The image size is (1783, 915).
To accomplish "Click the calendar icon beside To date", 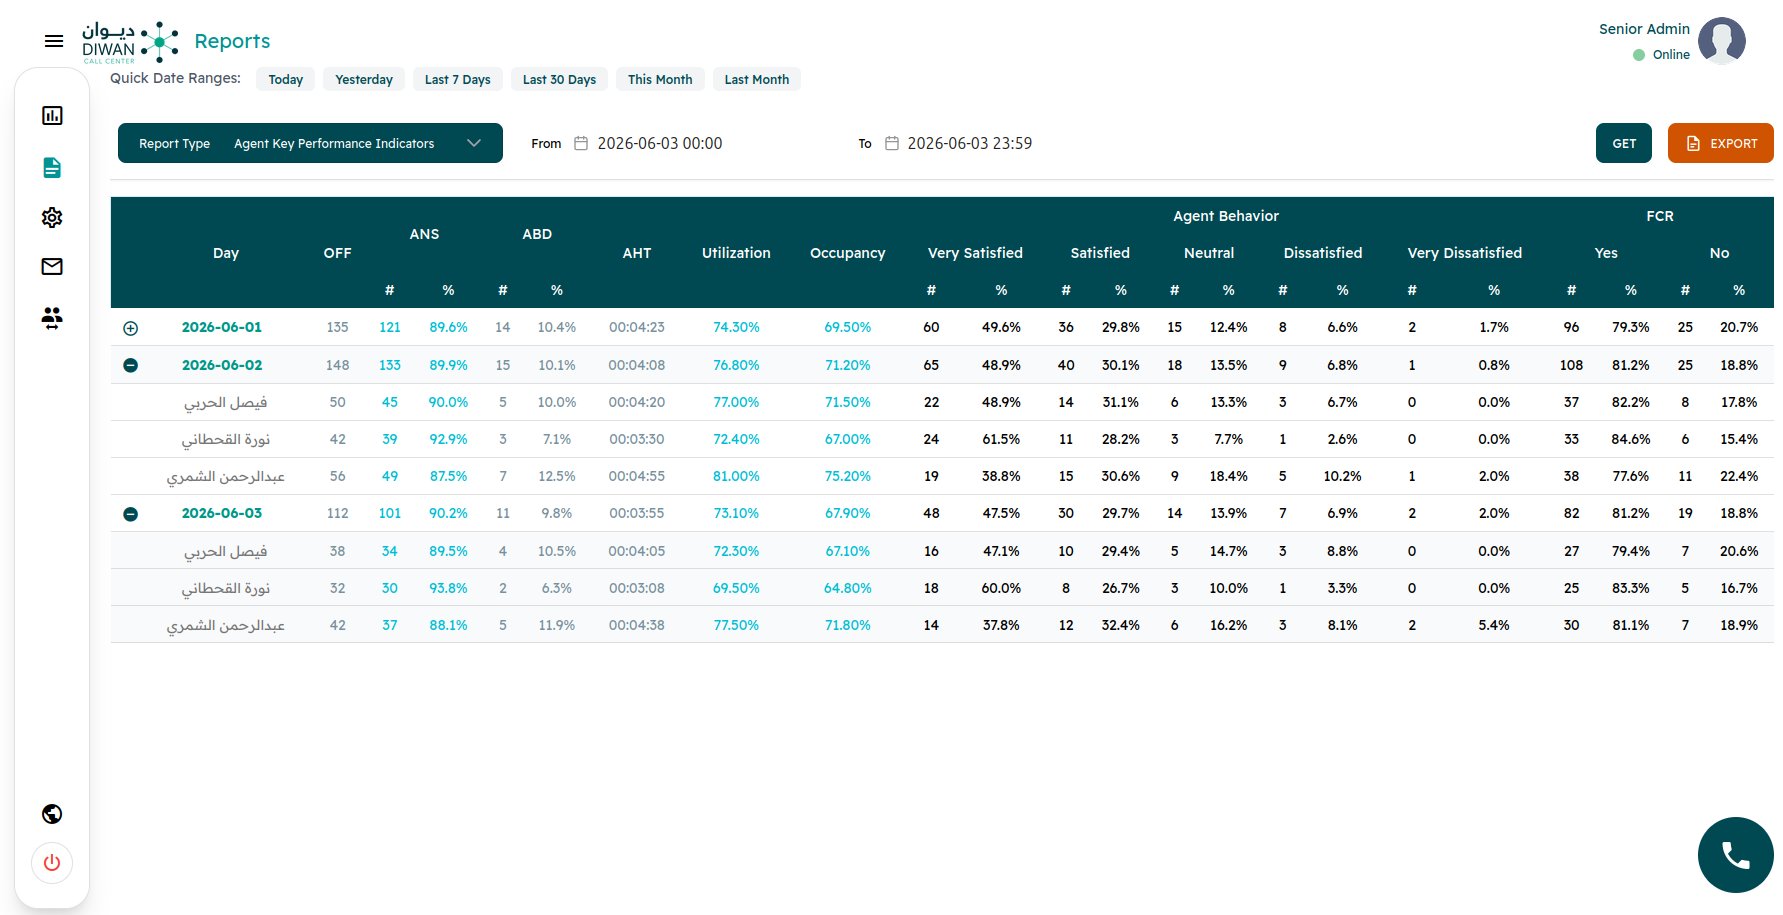I will [x=892, y=143].
